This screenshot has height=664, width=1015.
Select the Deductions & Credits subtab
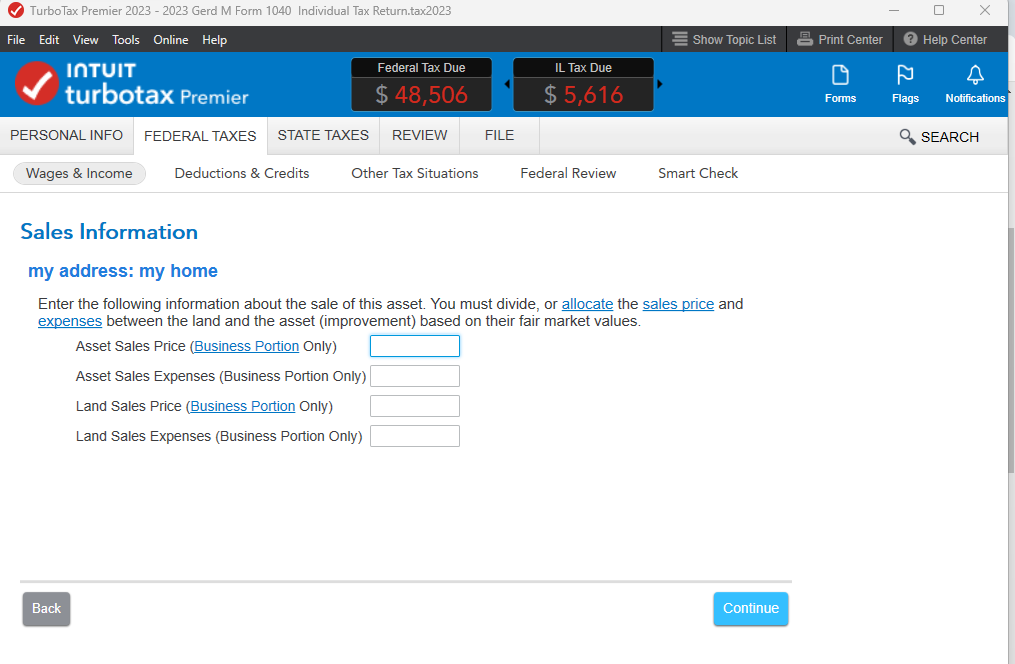(x=242, y=173)
